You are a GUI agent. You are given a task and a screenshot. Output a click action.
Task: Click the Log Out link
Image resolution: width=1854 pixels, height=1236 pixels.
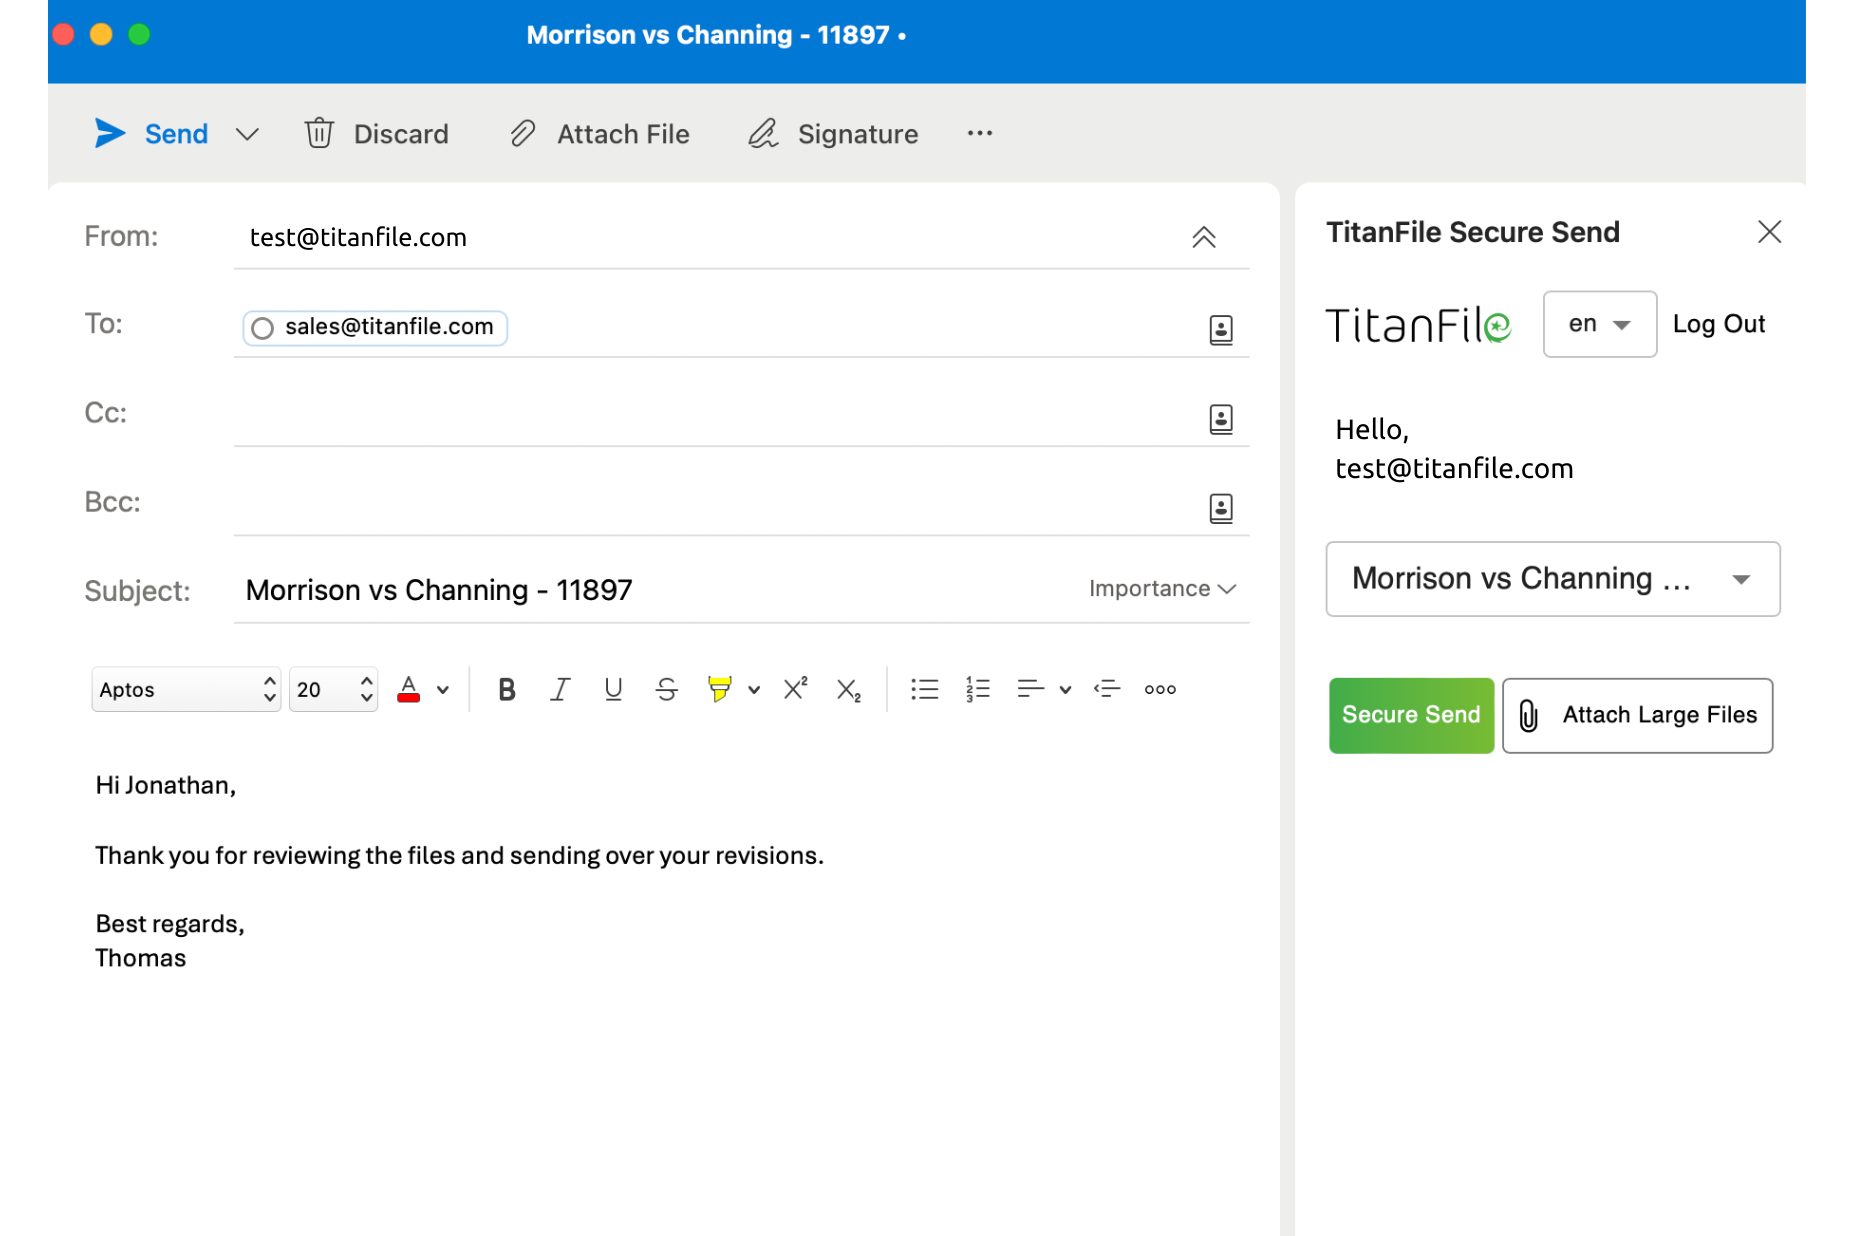point(1719,324)
